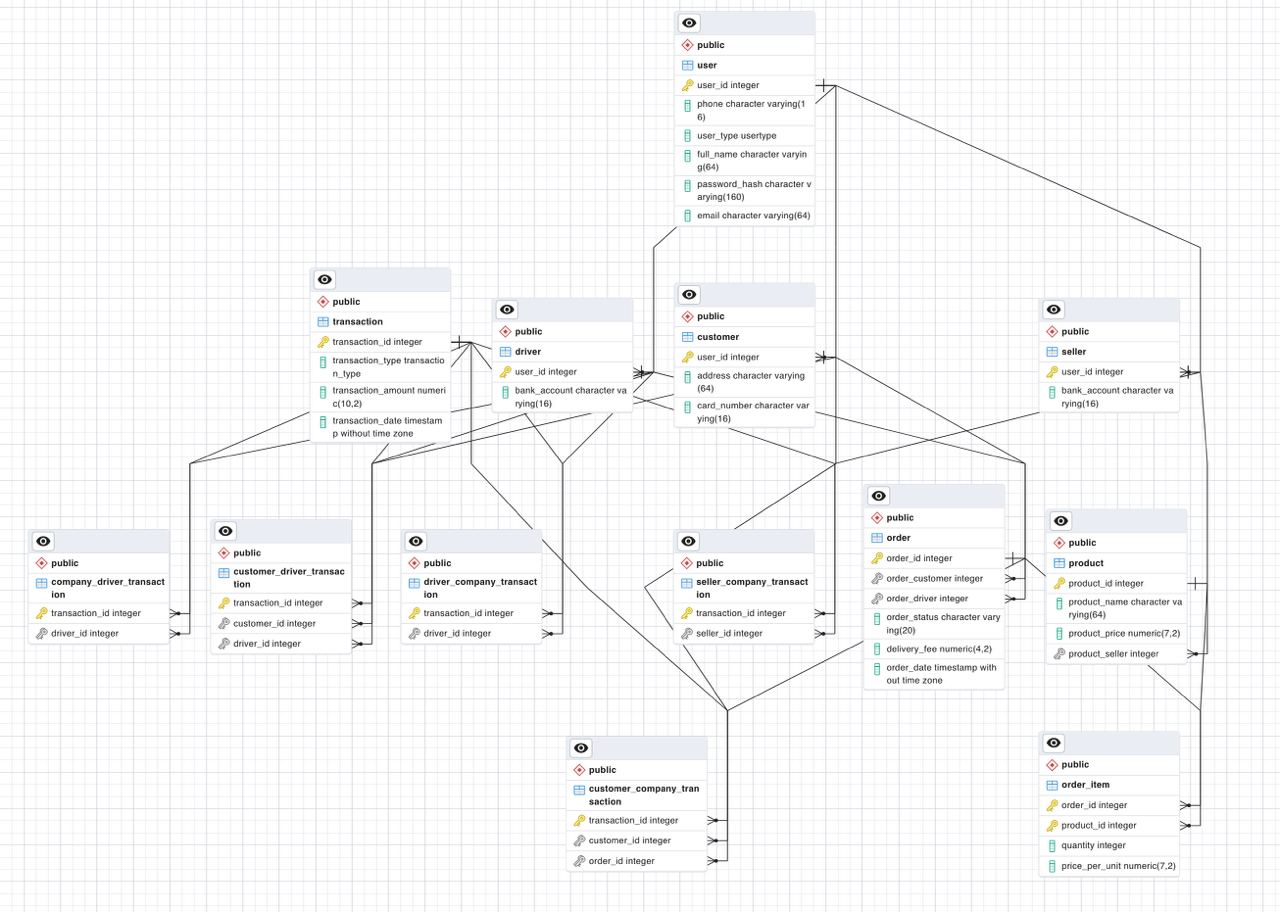The height and width of the screenshot is (912, 1280).
Task: Select the seller_company_transaction table title
Action: (753, 588)
